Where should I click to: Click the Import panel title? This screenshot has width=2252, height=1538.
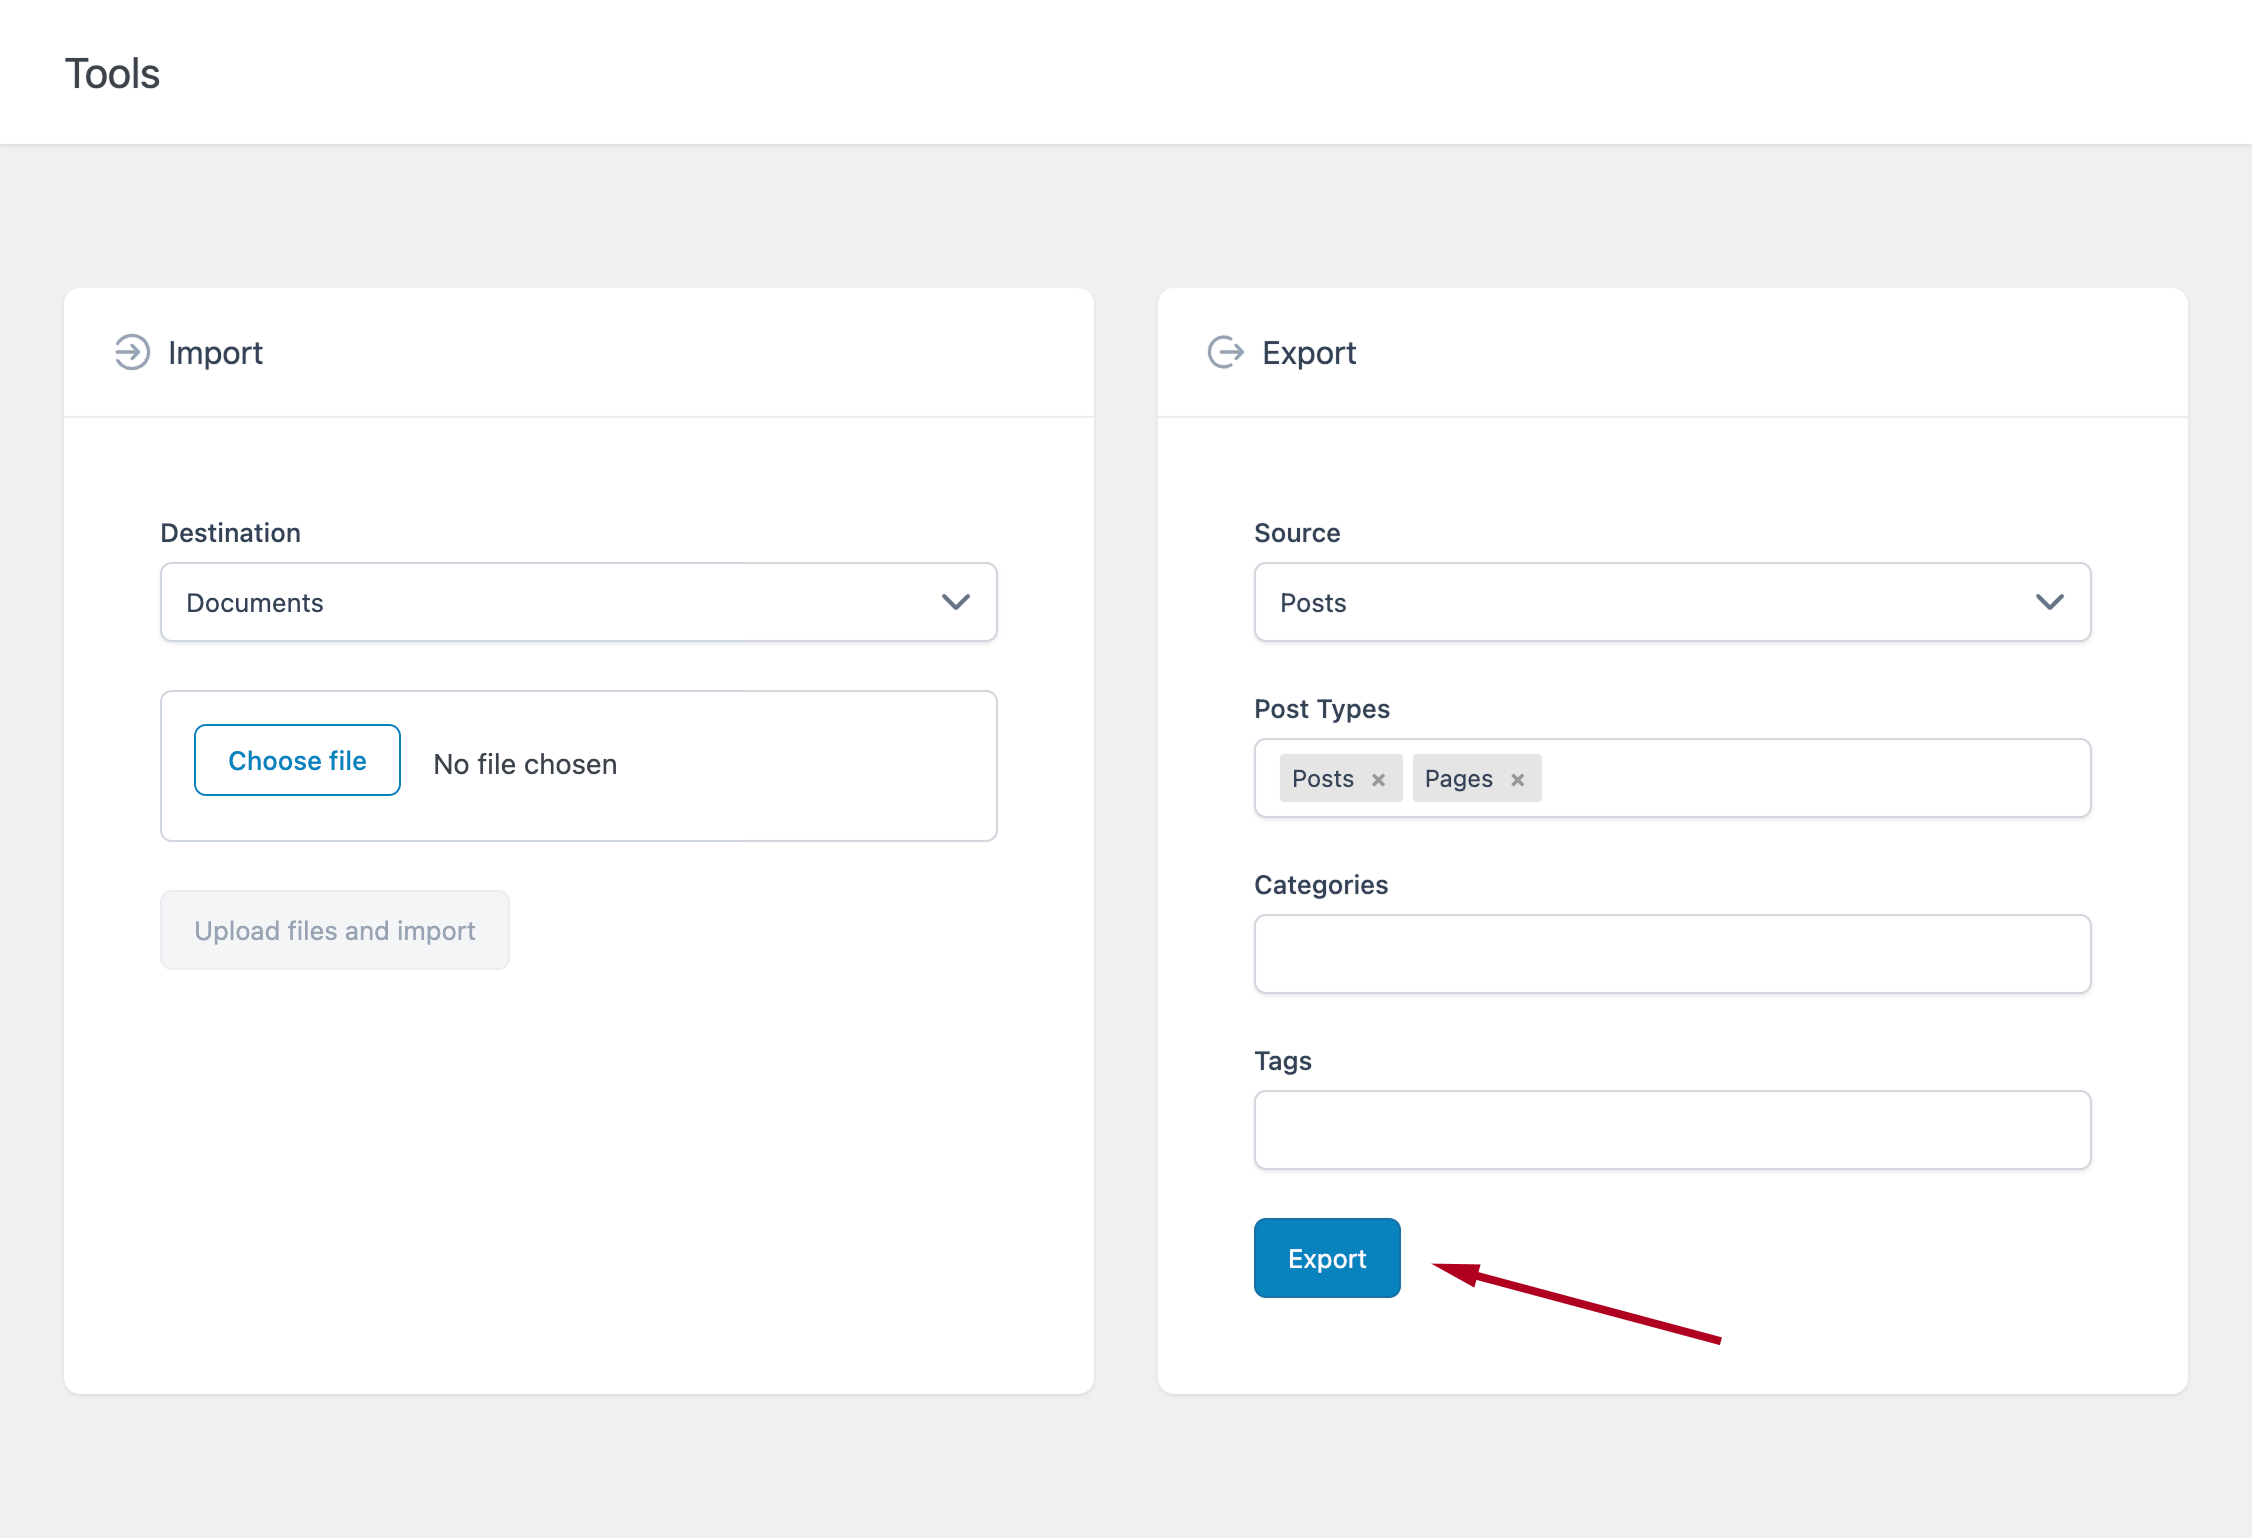point(215,352)
